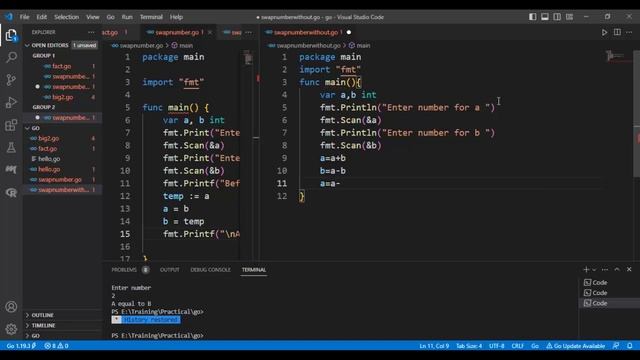Screen dimensions: 640x360
Task: Click the feedback icon in status bar
Action: pos(616,346)
